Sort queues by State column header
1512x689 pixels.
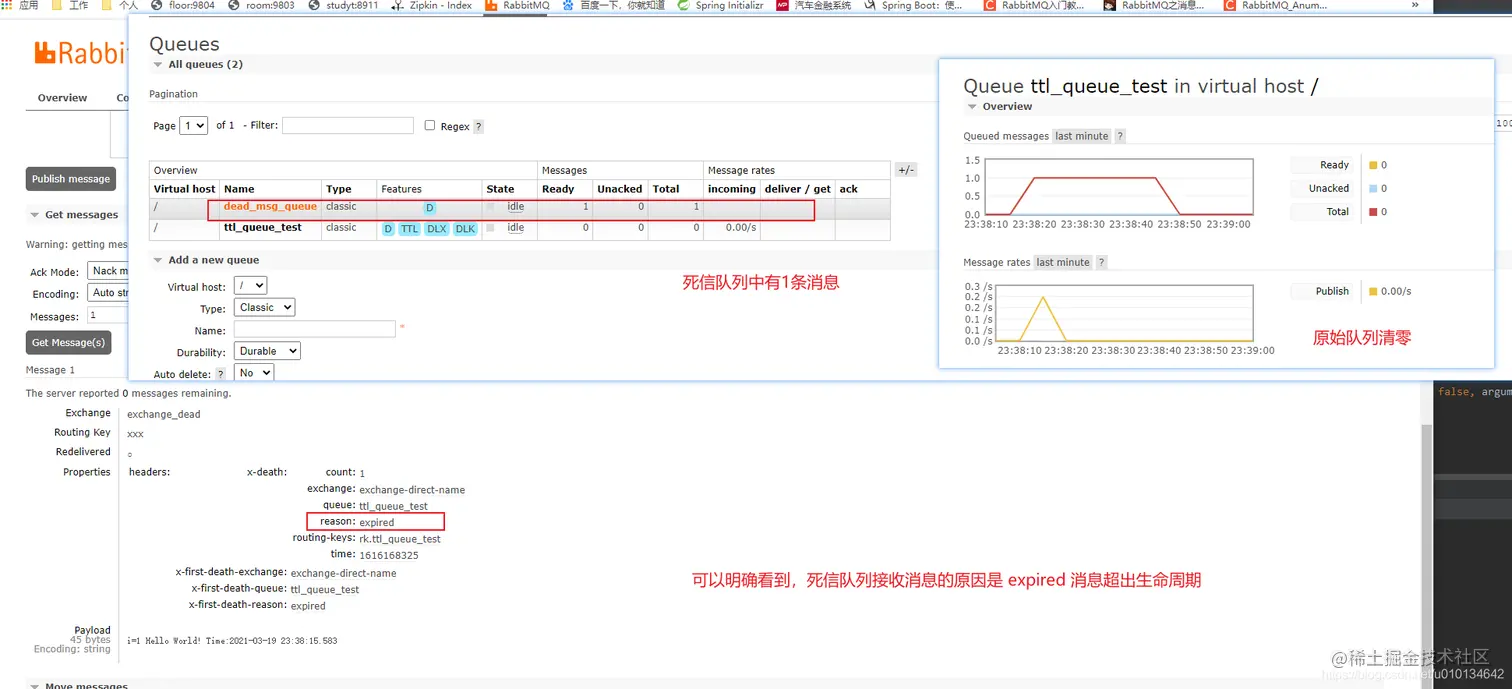500,189
